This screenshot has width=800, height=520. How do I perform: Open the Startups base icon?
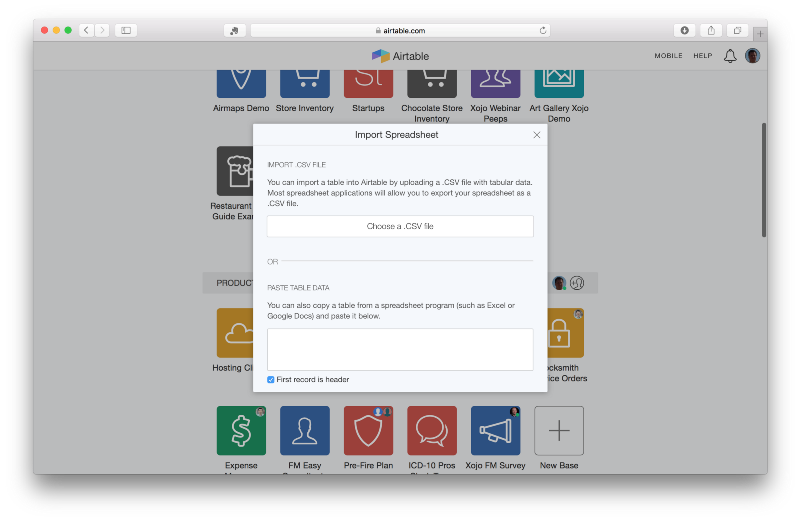[x=368, y=84]
